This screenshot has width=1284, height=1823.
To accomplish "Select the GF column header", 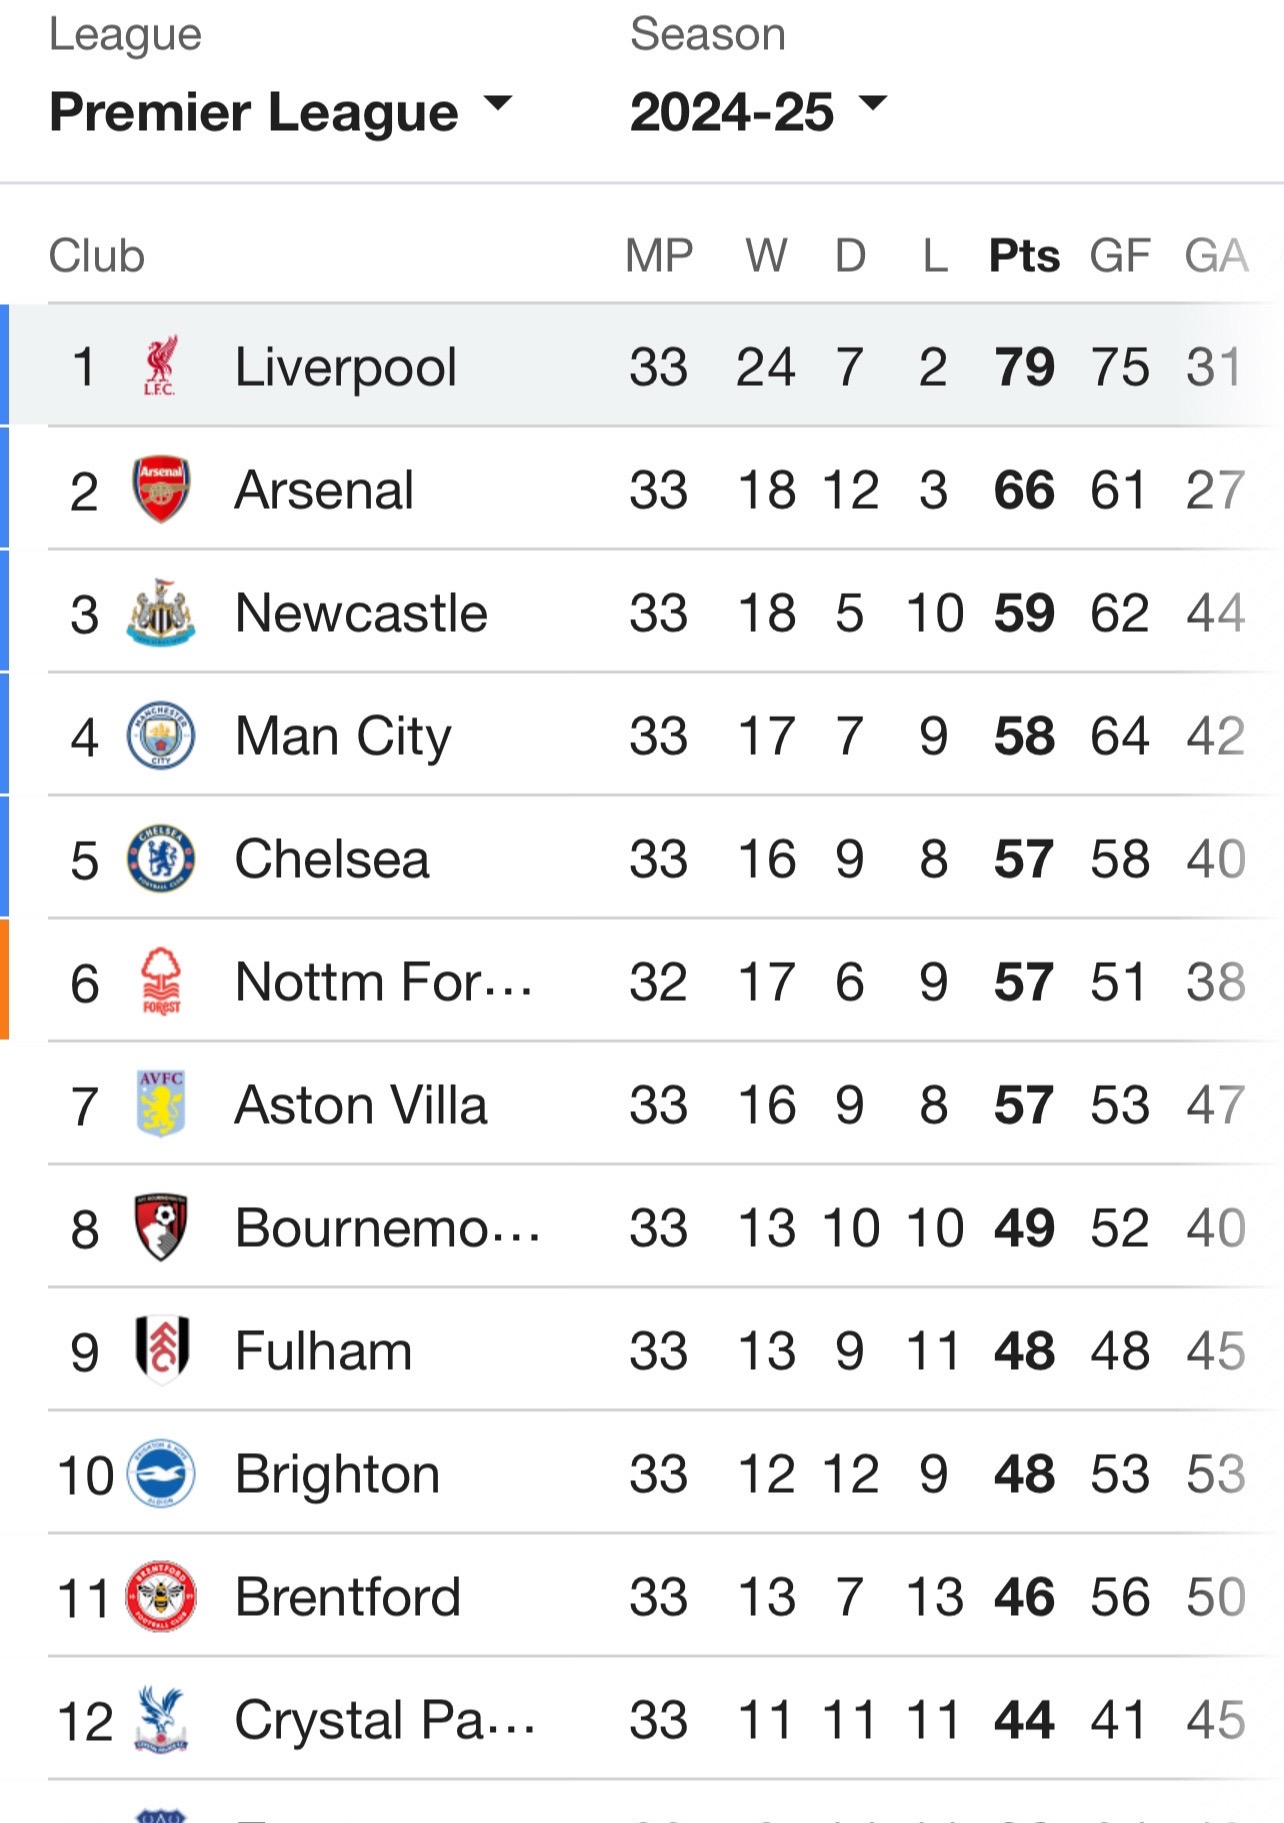I will pos(1120,256).
